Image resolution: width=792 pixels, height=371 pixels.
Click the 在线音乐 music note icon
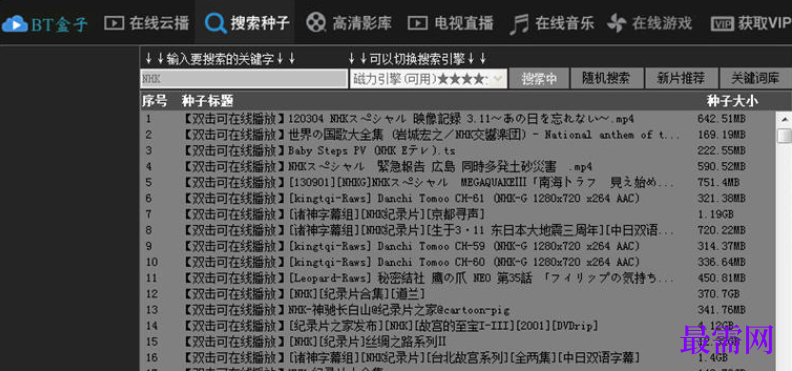coord(519,24)
